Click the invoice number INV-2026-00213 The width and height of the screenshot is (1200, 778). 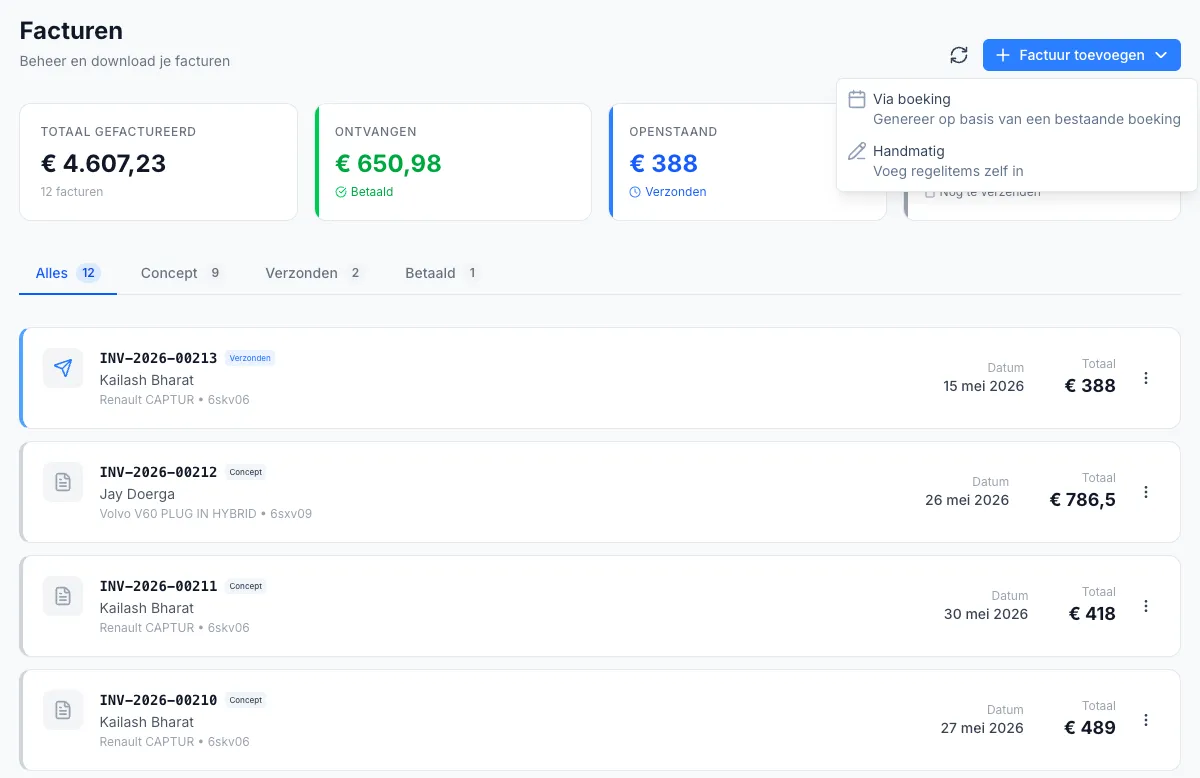point(158,358)
